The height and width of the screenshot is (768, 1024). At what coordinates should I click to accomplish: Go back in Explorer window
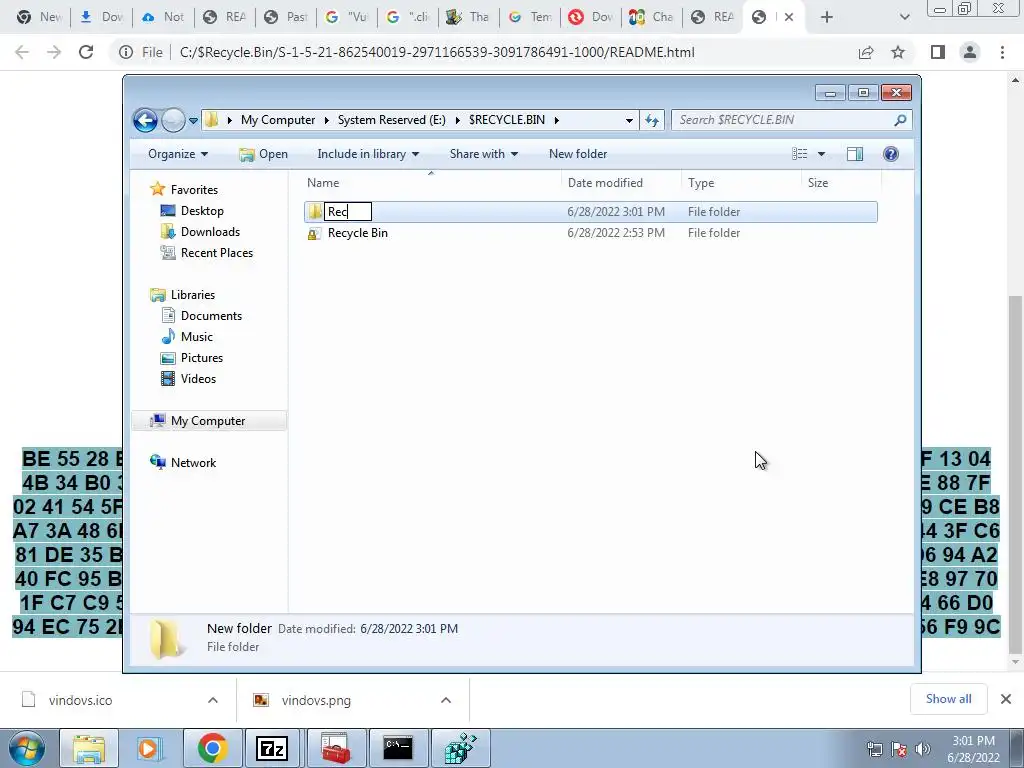tap(145, 120)
